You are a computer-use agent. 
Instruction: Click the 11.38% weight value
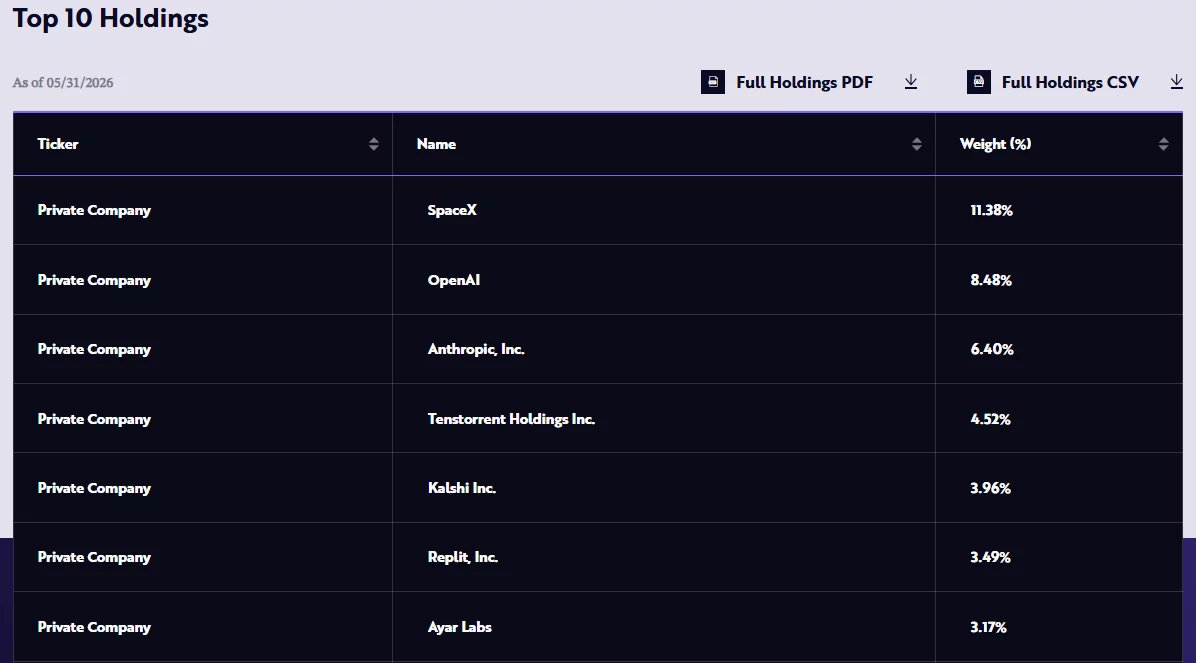click(x=991, y=211)
